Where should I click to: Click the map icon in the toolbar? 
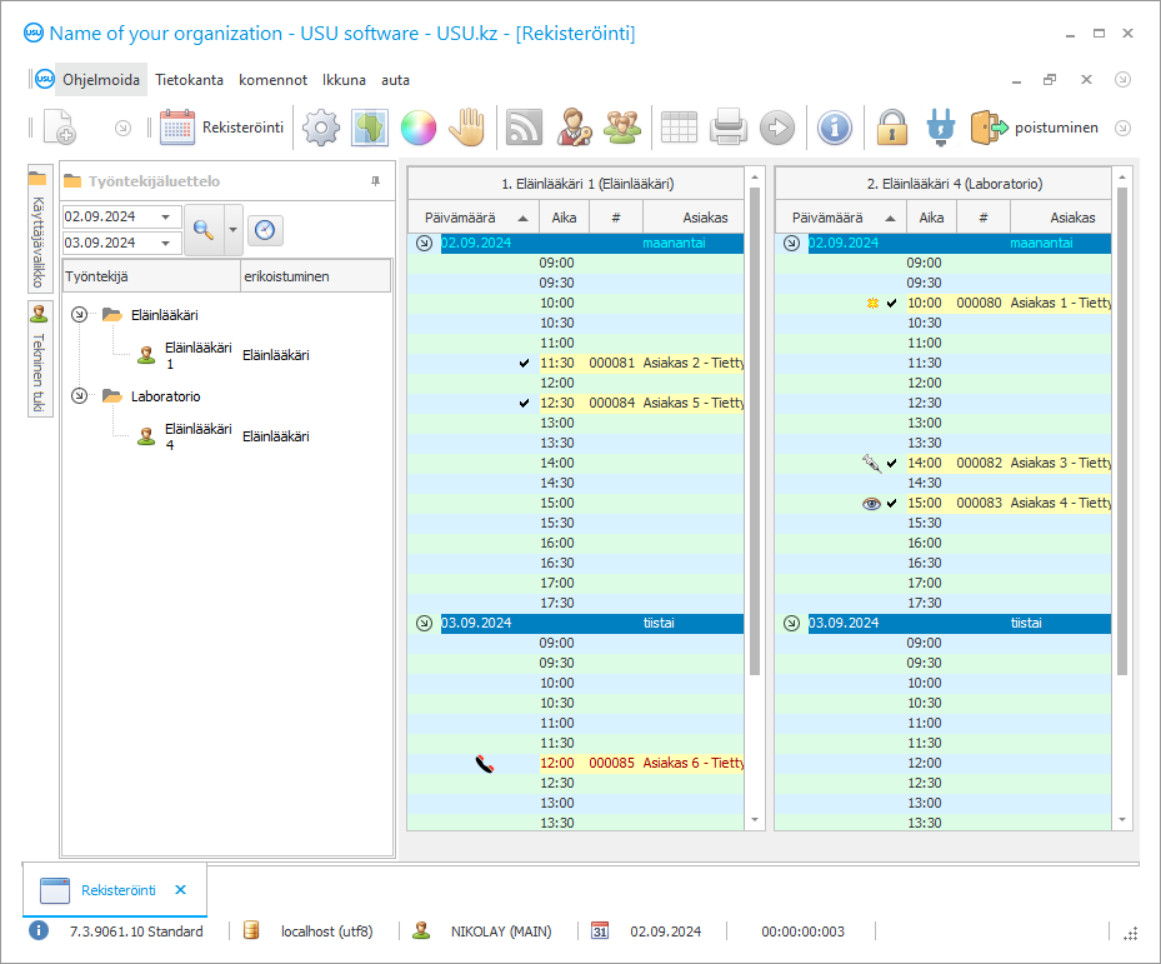tap(369, 127)
